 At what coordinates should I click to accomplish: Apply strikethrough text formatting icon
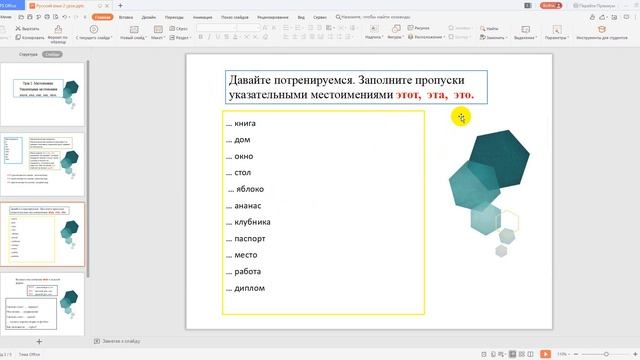click(226, 37)
